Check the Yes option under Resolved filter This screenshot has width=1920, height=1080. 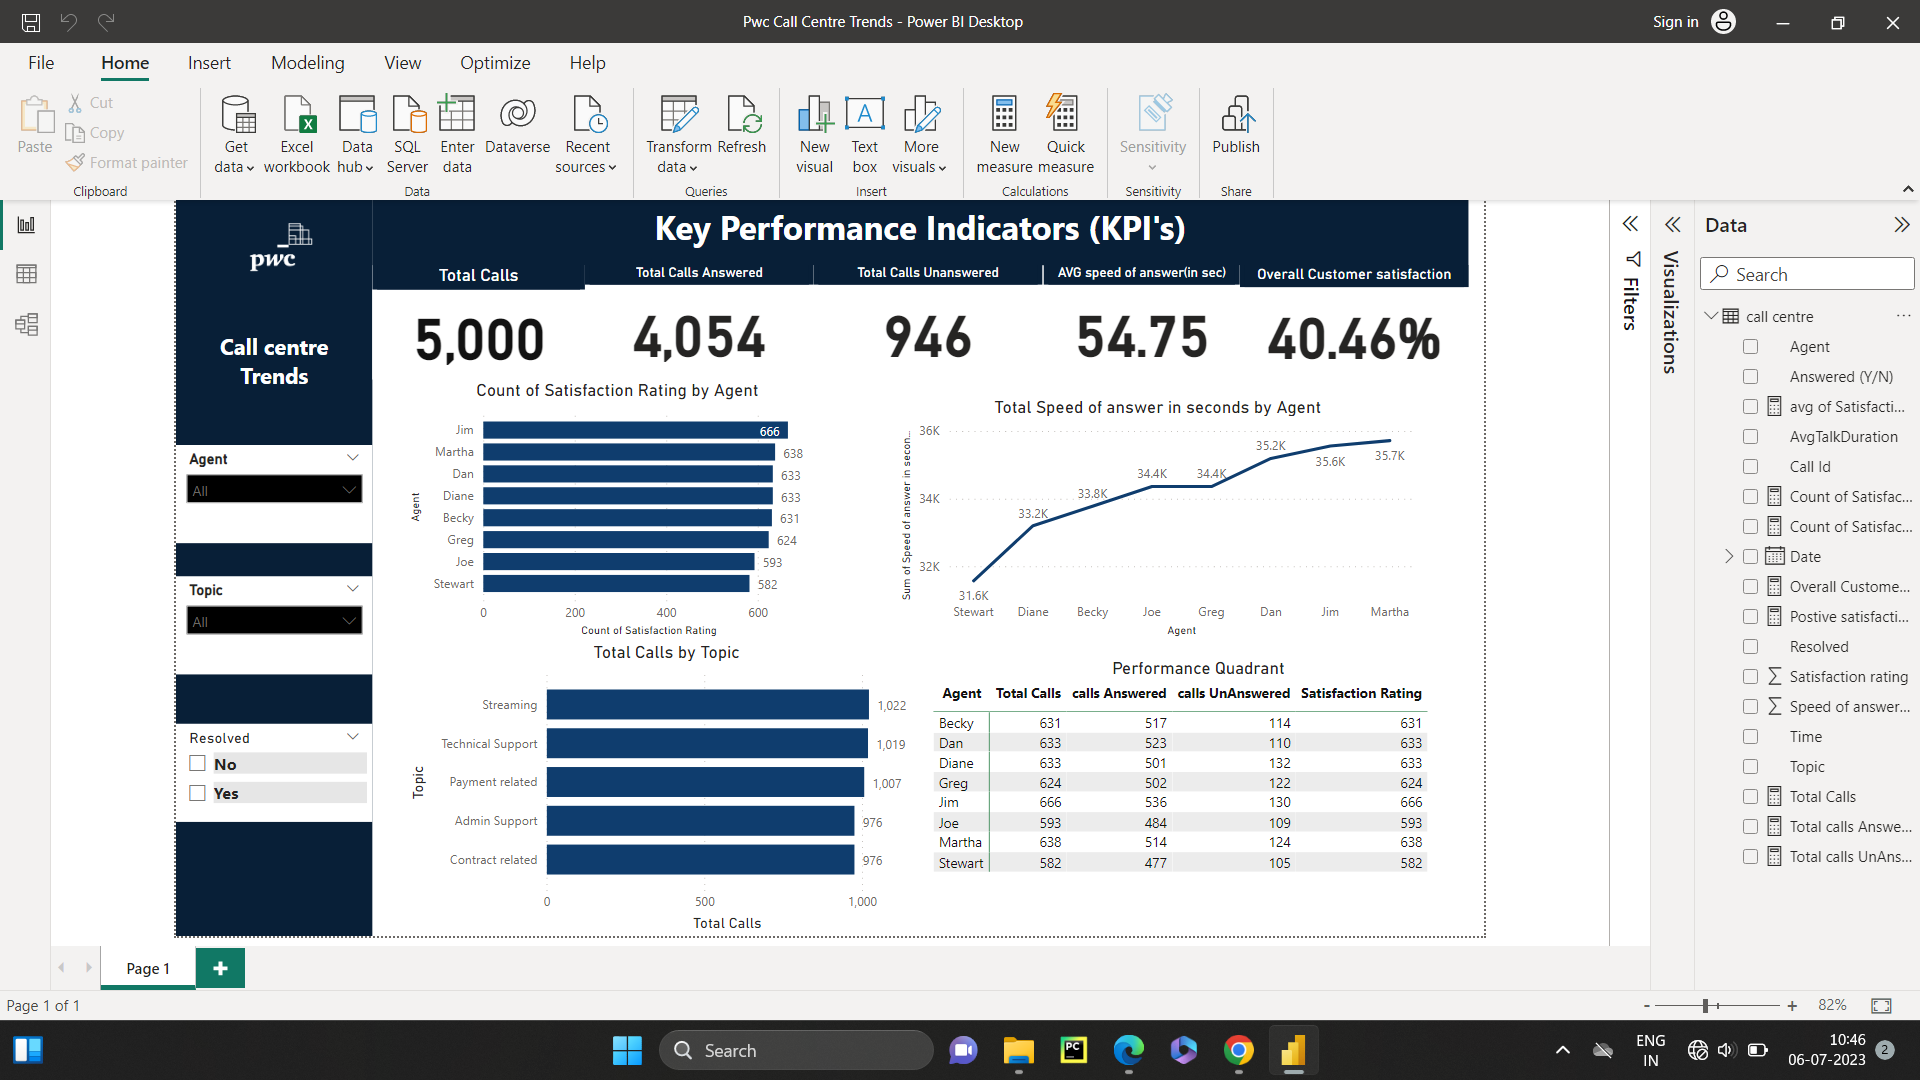click(197, 792)
